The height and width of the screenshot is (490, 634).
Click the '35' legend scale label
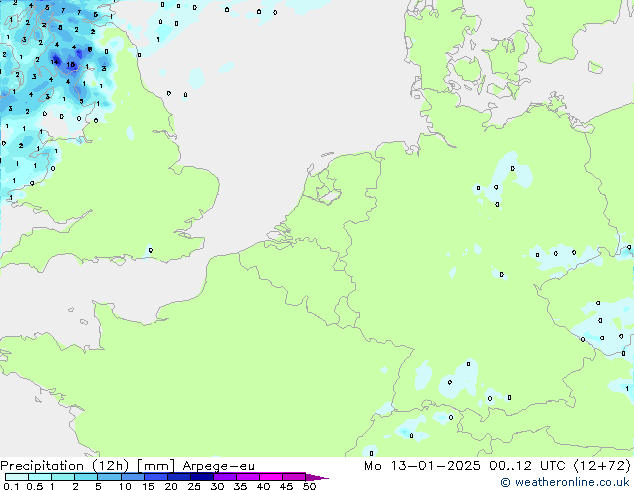(x=240, y=486)
